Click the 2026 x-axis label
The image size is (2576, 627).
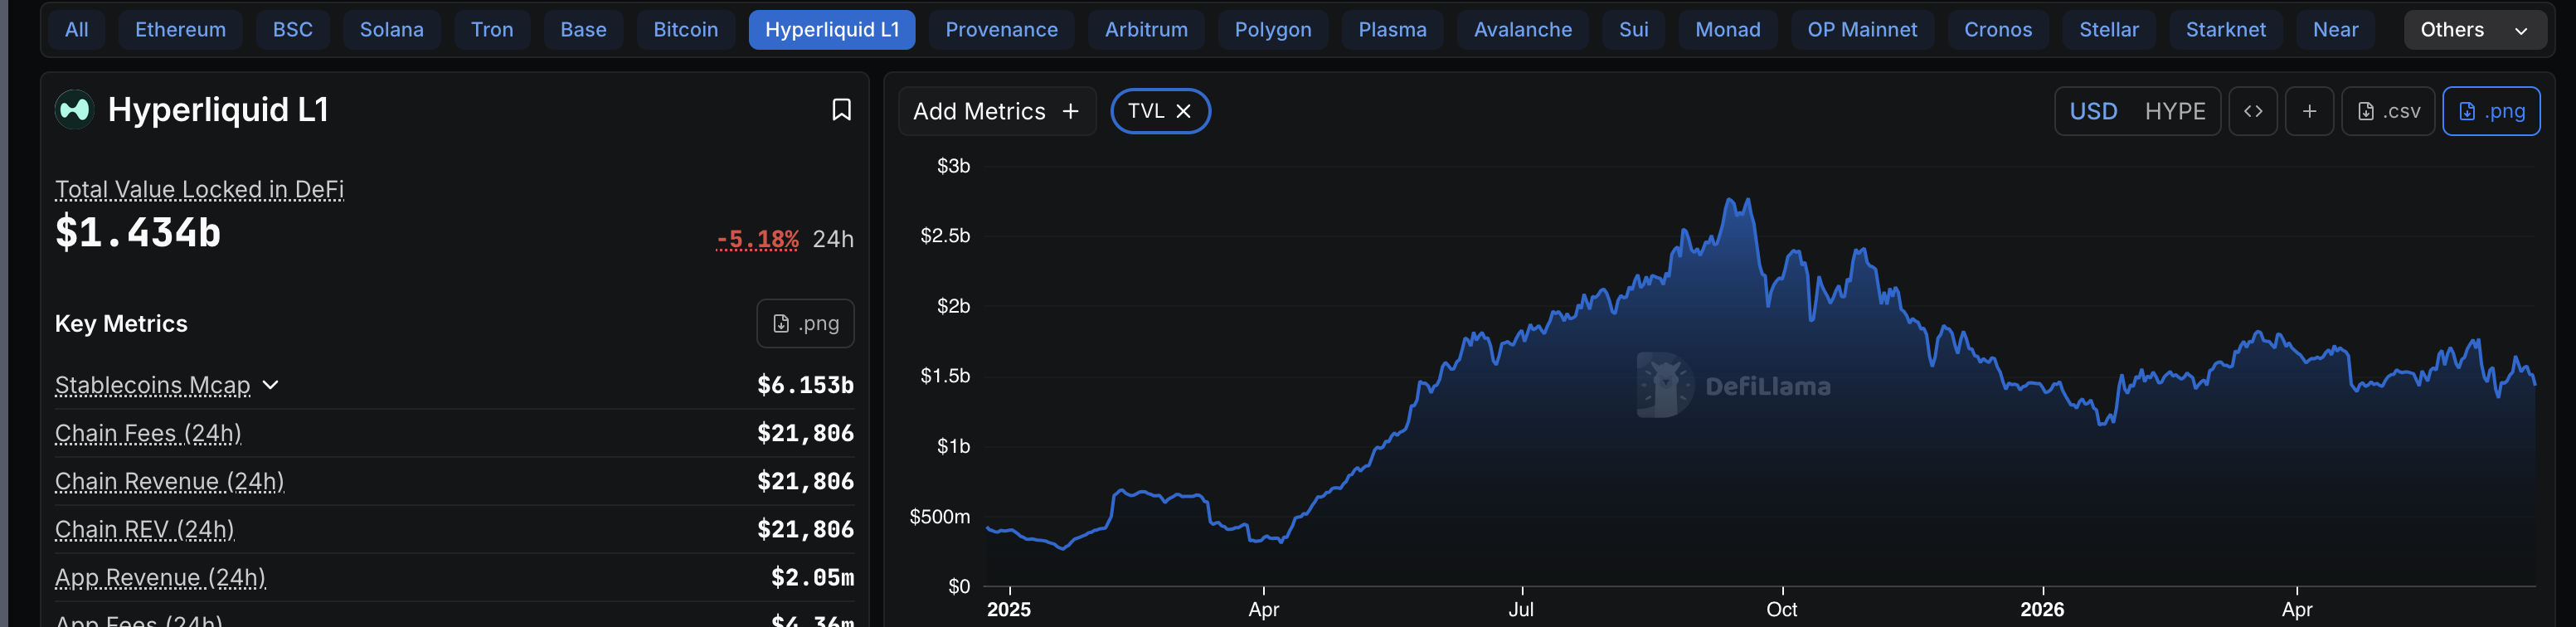(x=2041, y=609)
